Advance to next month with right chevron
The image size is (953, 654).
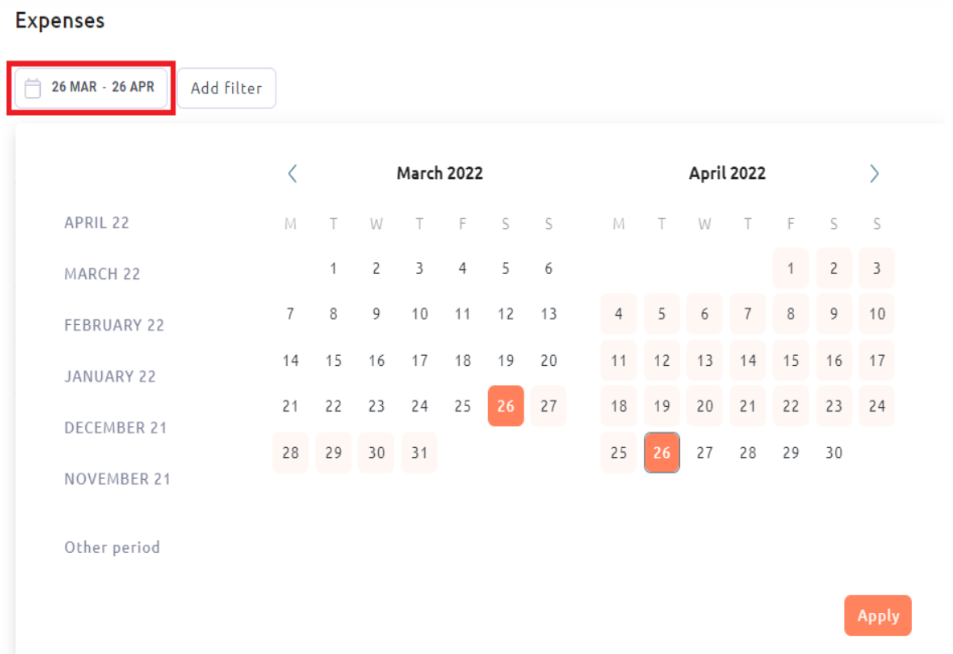click(x=874, y=174)
